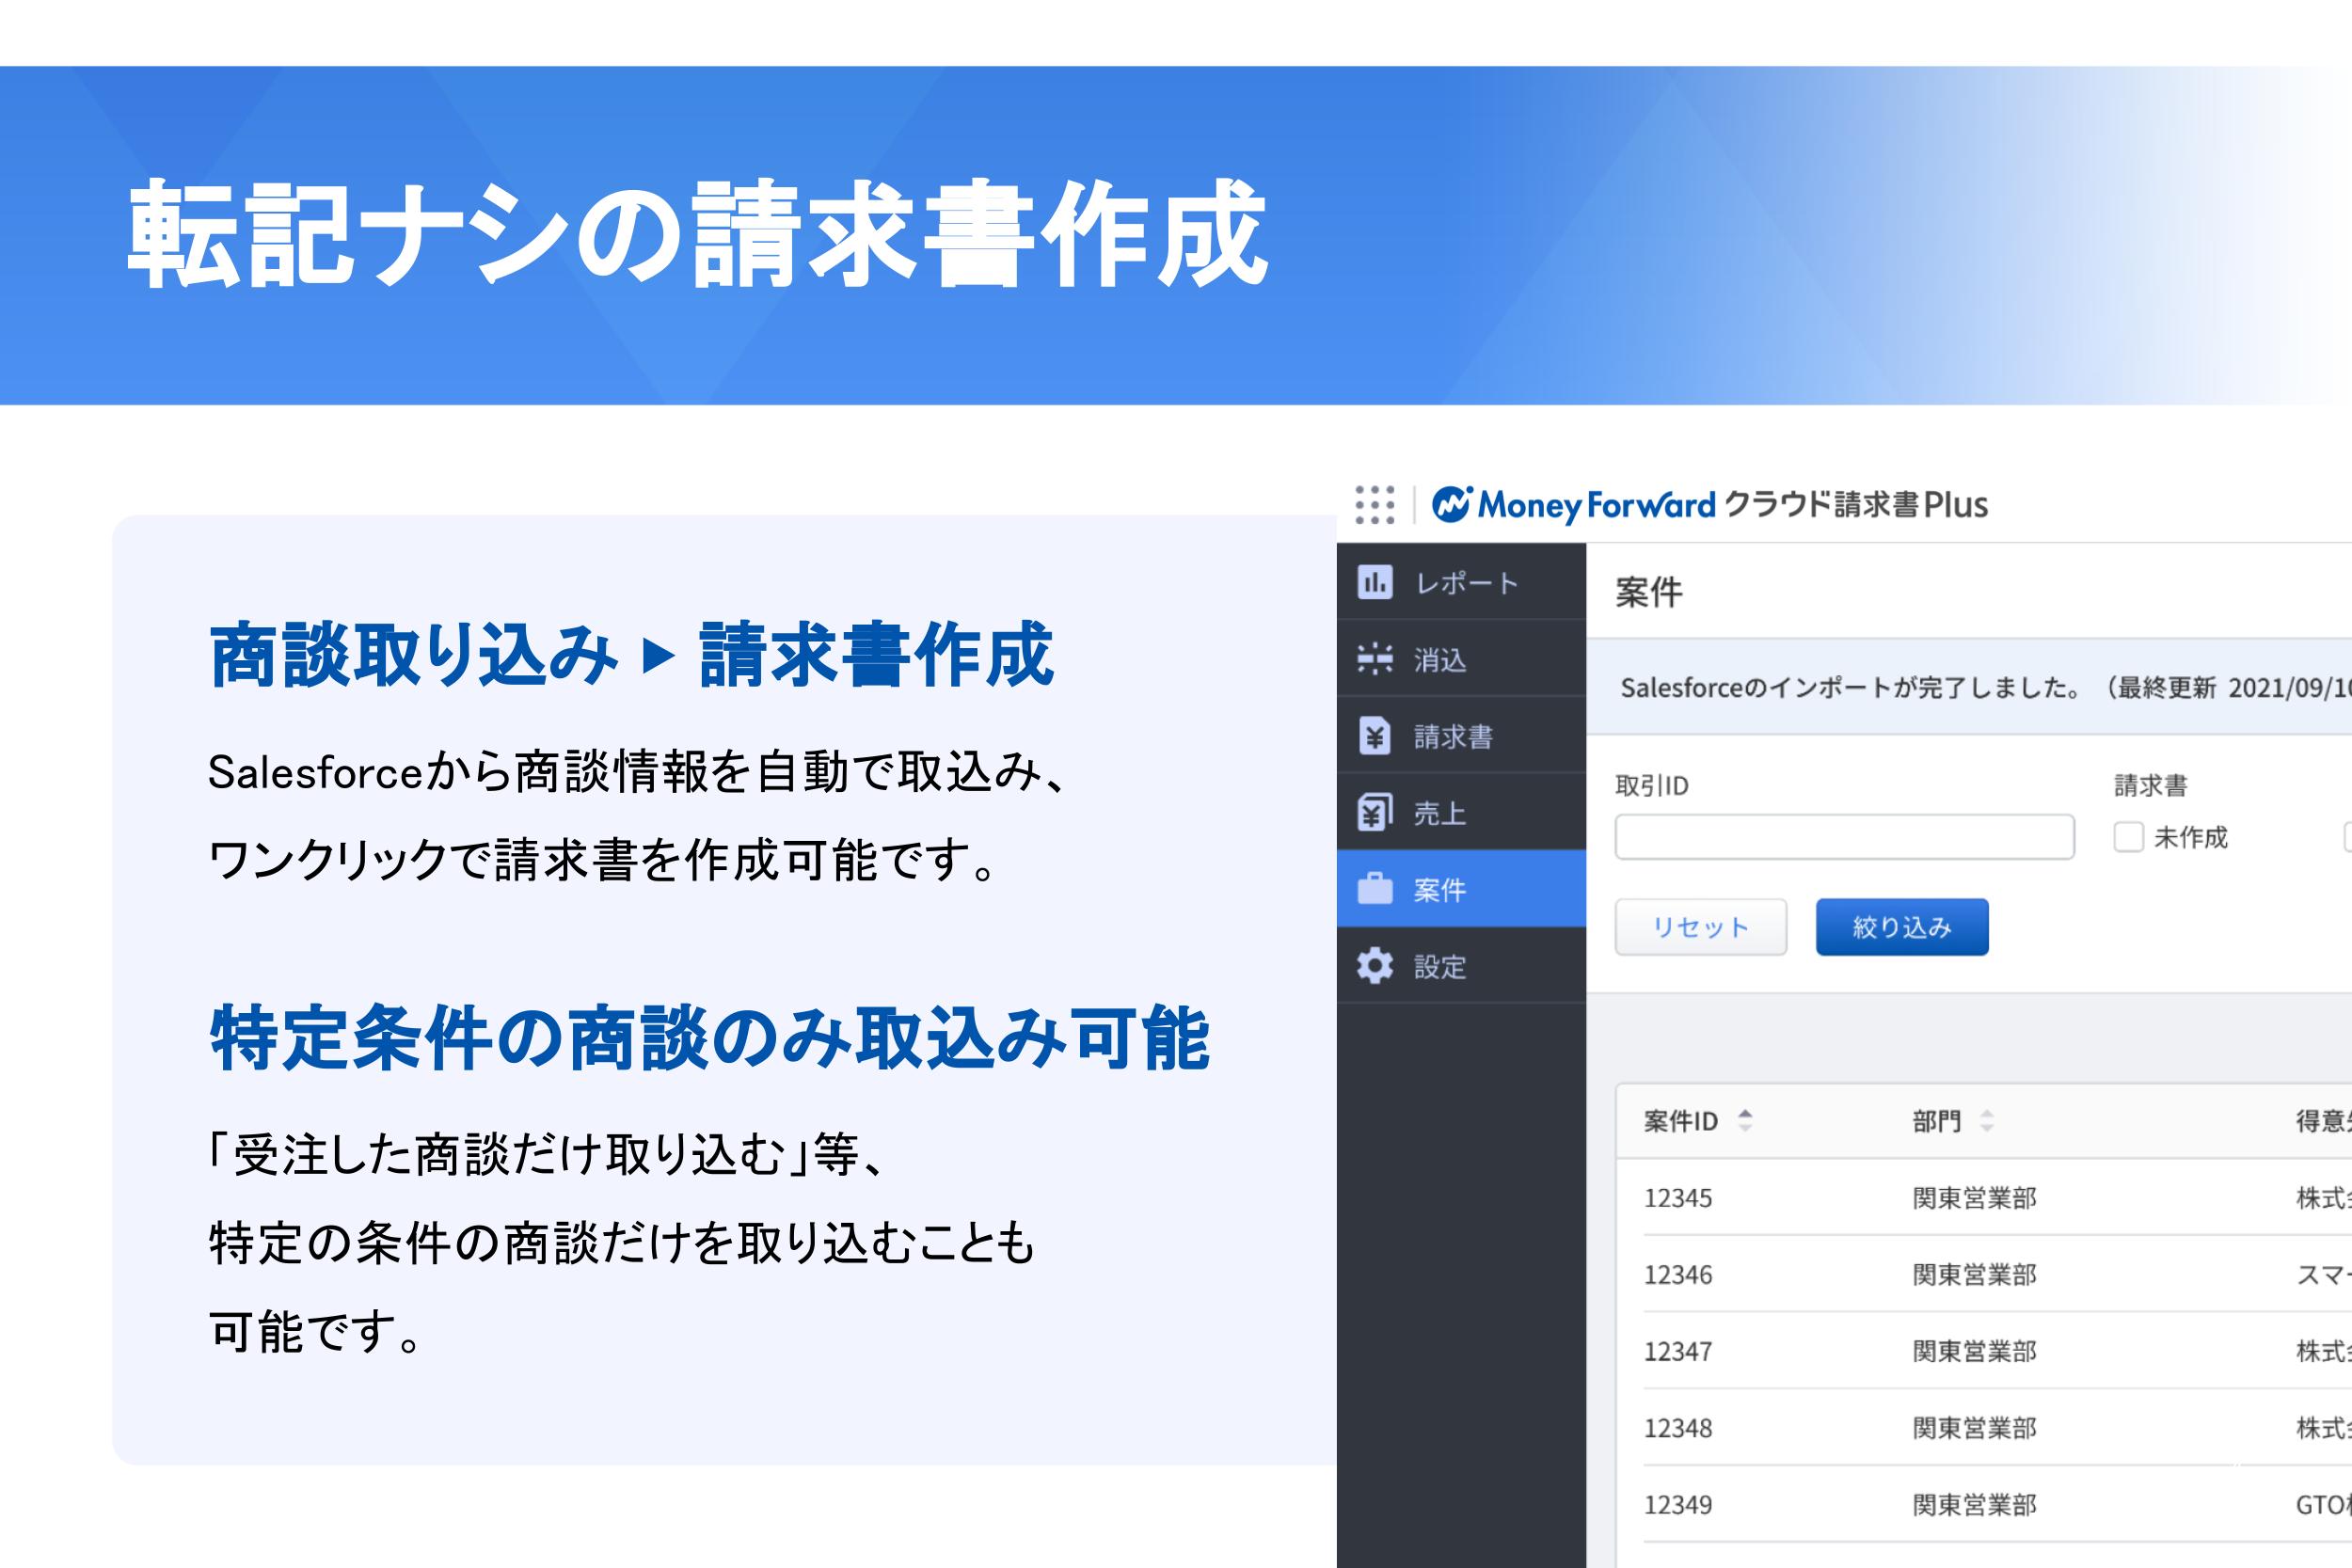The image size is (2352, 1568).
Task: Select the row with 案件ID 12345
Action: 1678,1198
